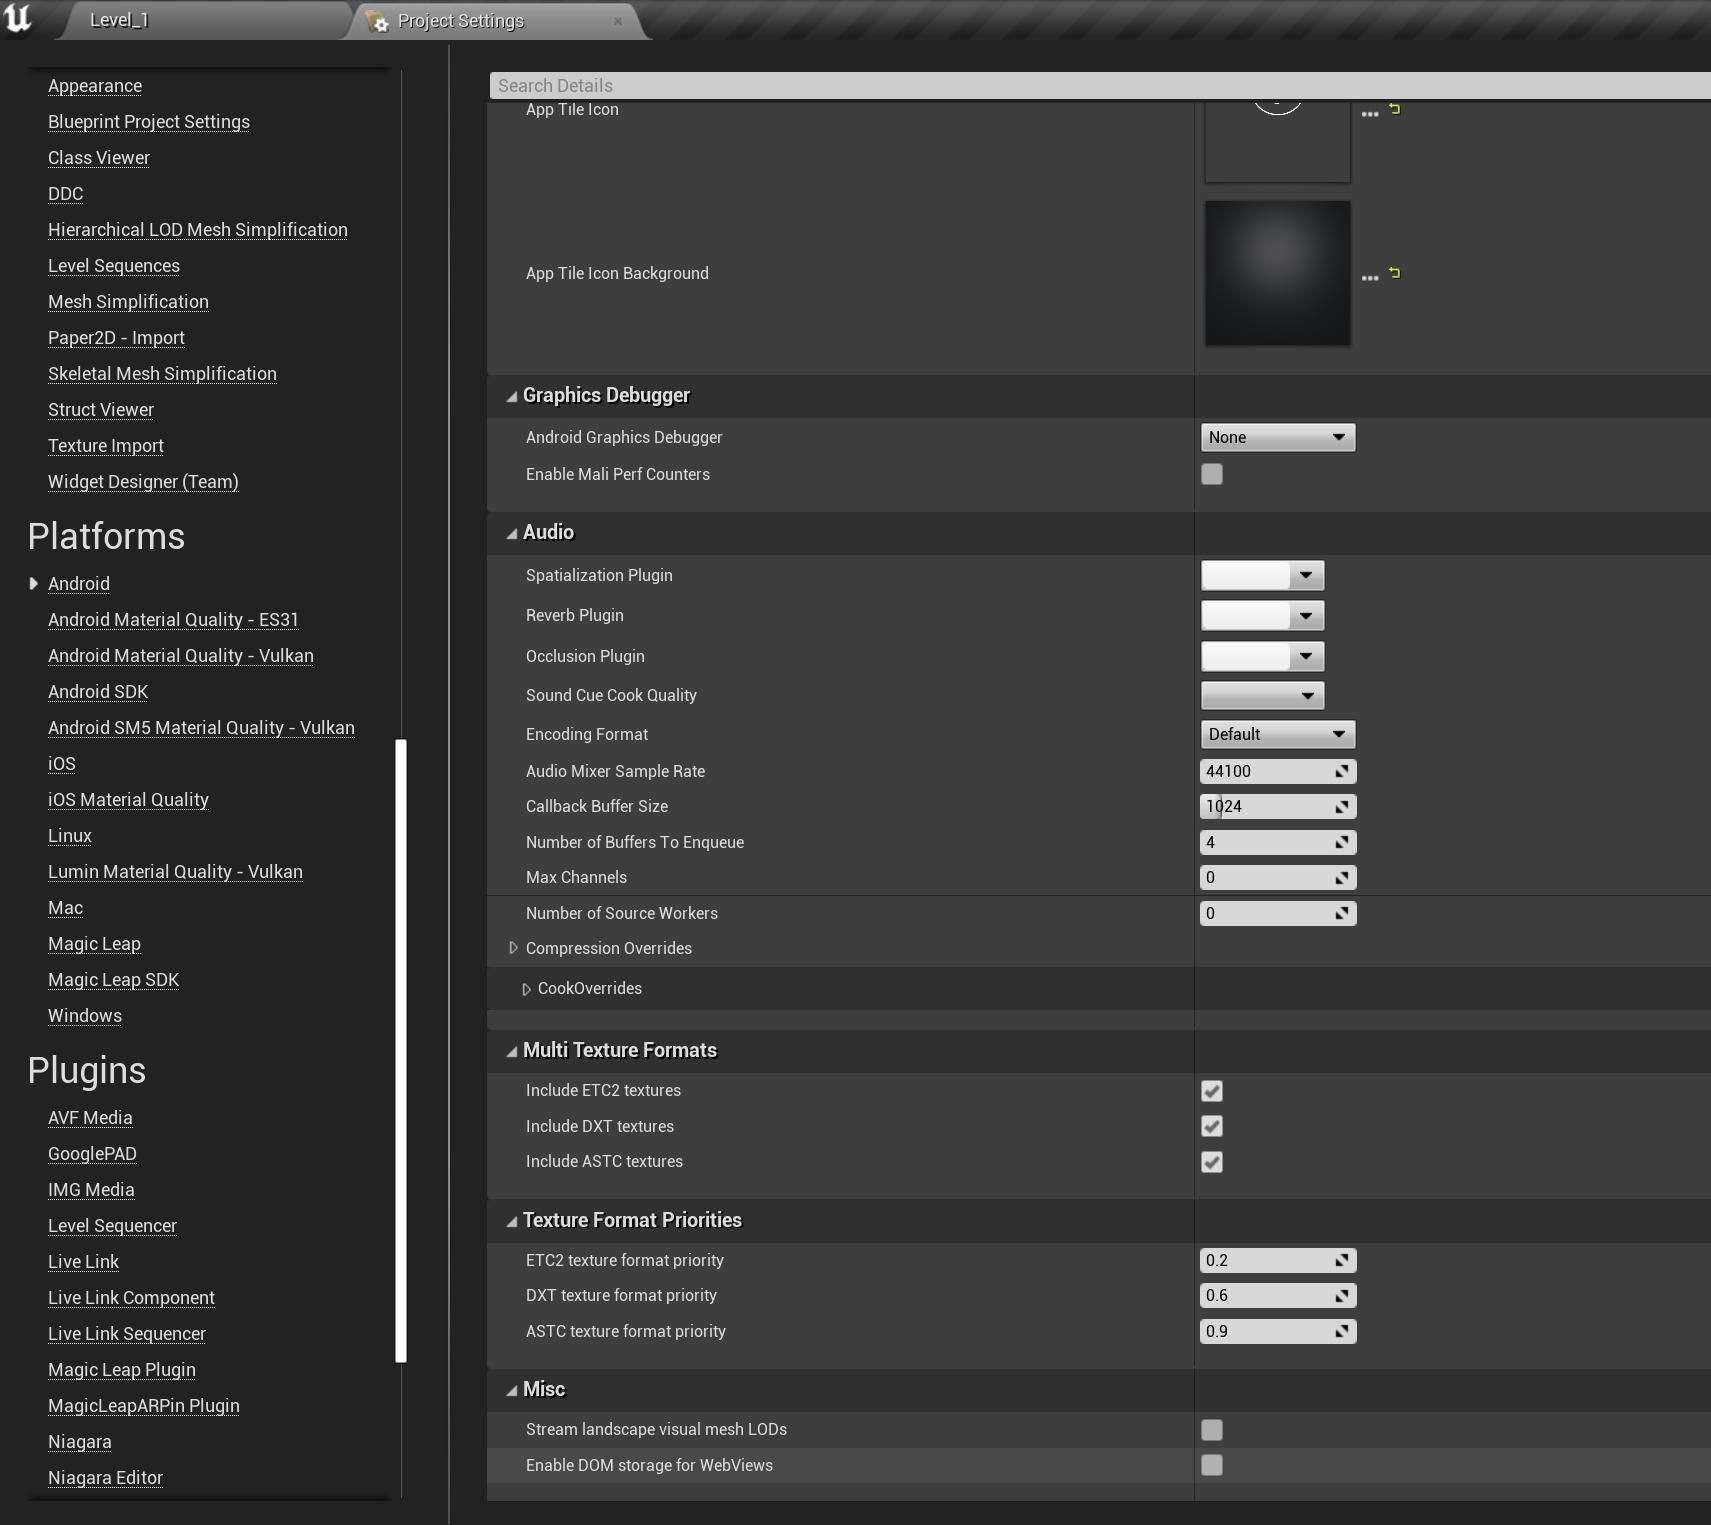The width and height of the screenshot is (1711, 1525).
Task: Open Texture Import settings
Action: [x=106, y=446]
